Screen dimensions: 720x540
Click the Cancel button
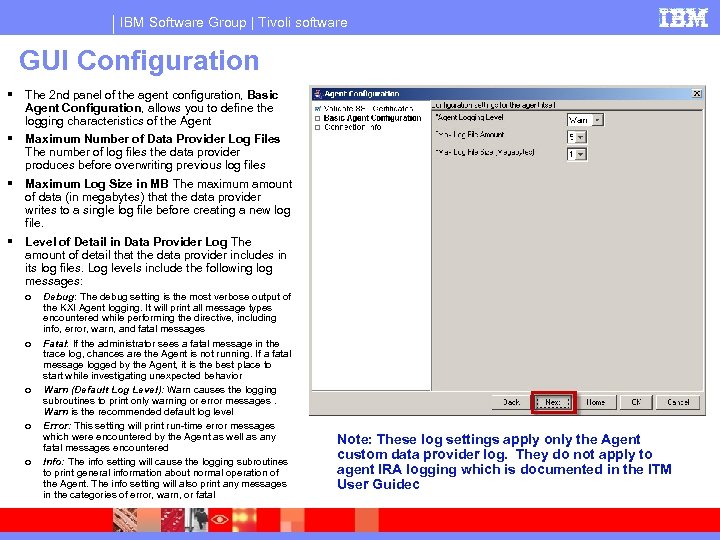[678, 402]
